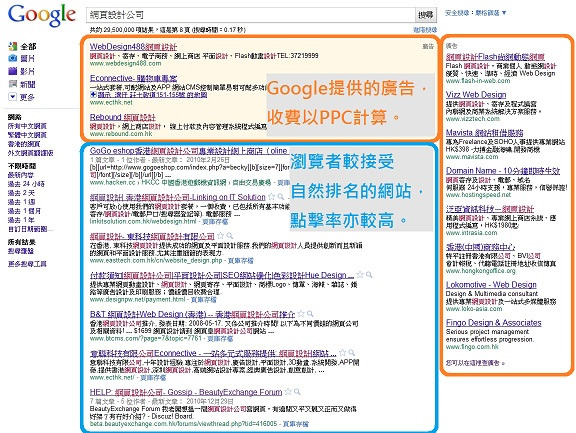Image resolution: width=576 pixels, height=433 pixels.
Task: Preview the Linking on IT Solution result with magnifier
Action: click(x=281, y=196)
